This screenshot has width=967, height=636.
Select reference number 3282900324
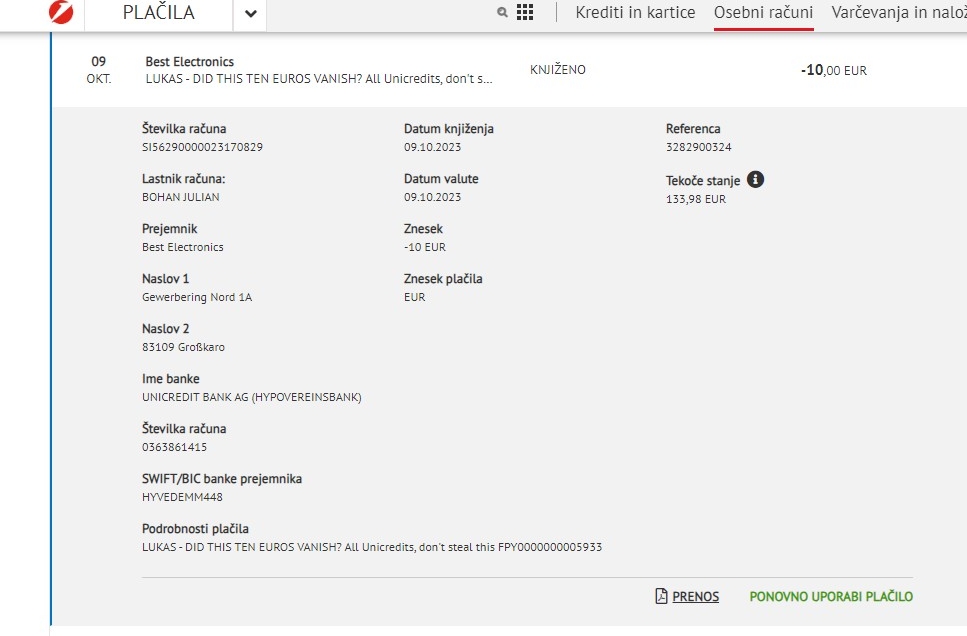[699, 147]
